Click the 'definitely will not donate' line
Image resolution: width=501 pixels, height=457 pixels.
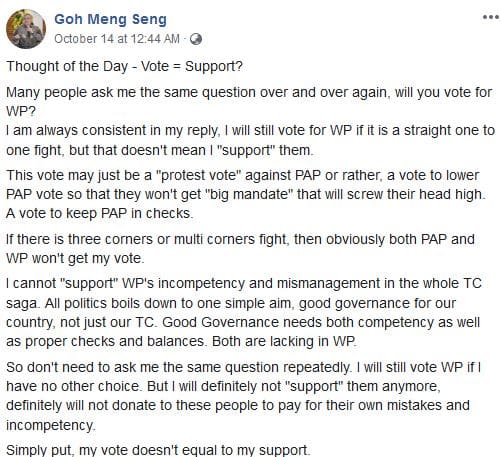(x=238, y=405)
